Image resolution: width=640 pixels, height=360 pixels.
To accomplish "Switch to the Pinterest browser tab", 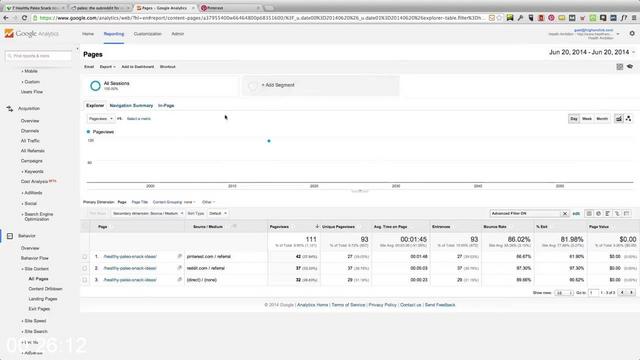I will (231, 8).
